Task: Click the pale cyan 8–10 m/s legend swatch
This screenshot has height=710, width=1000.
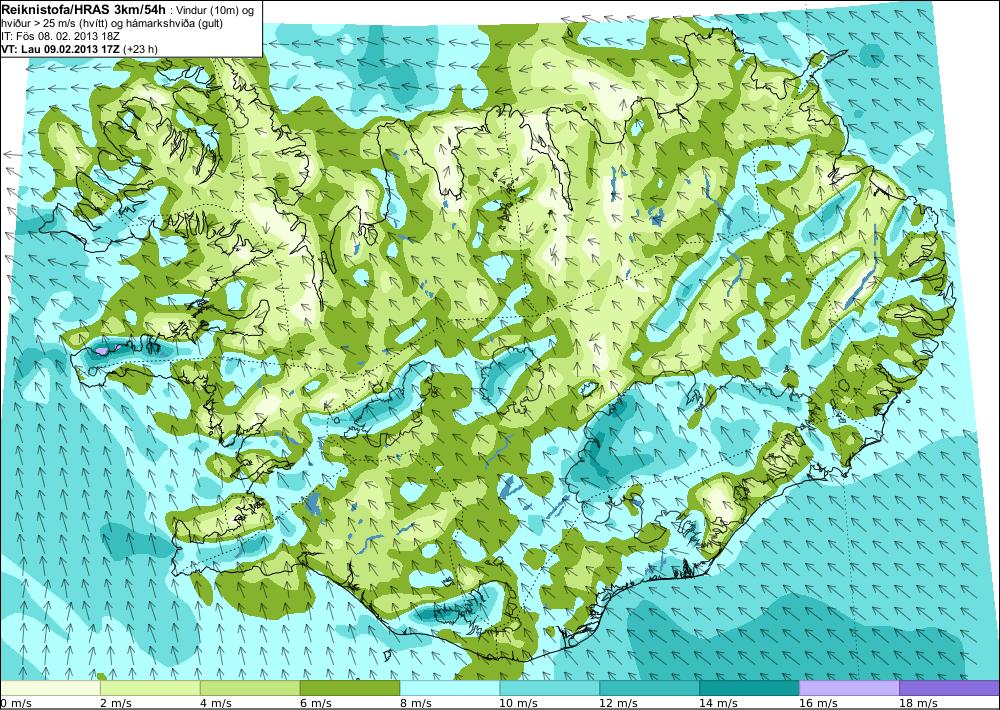Action: tap(450, 688)
